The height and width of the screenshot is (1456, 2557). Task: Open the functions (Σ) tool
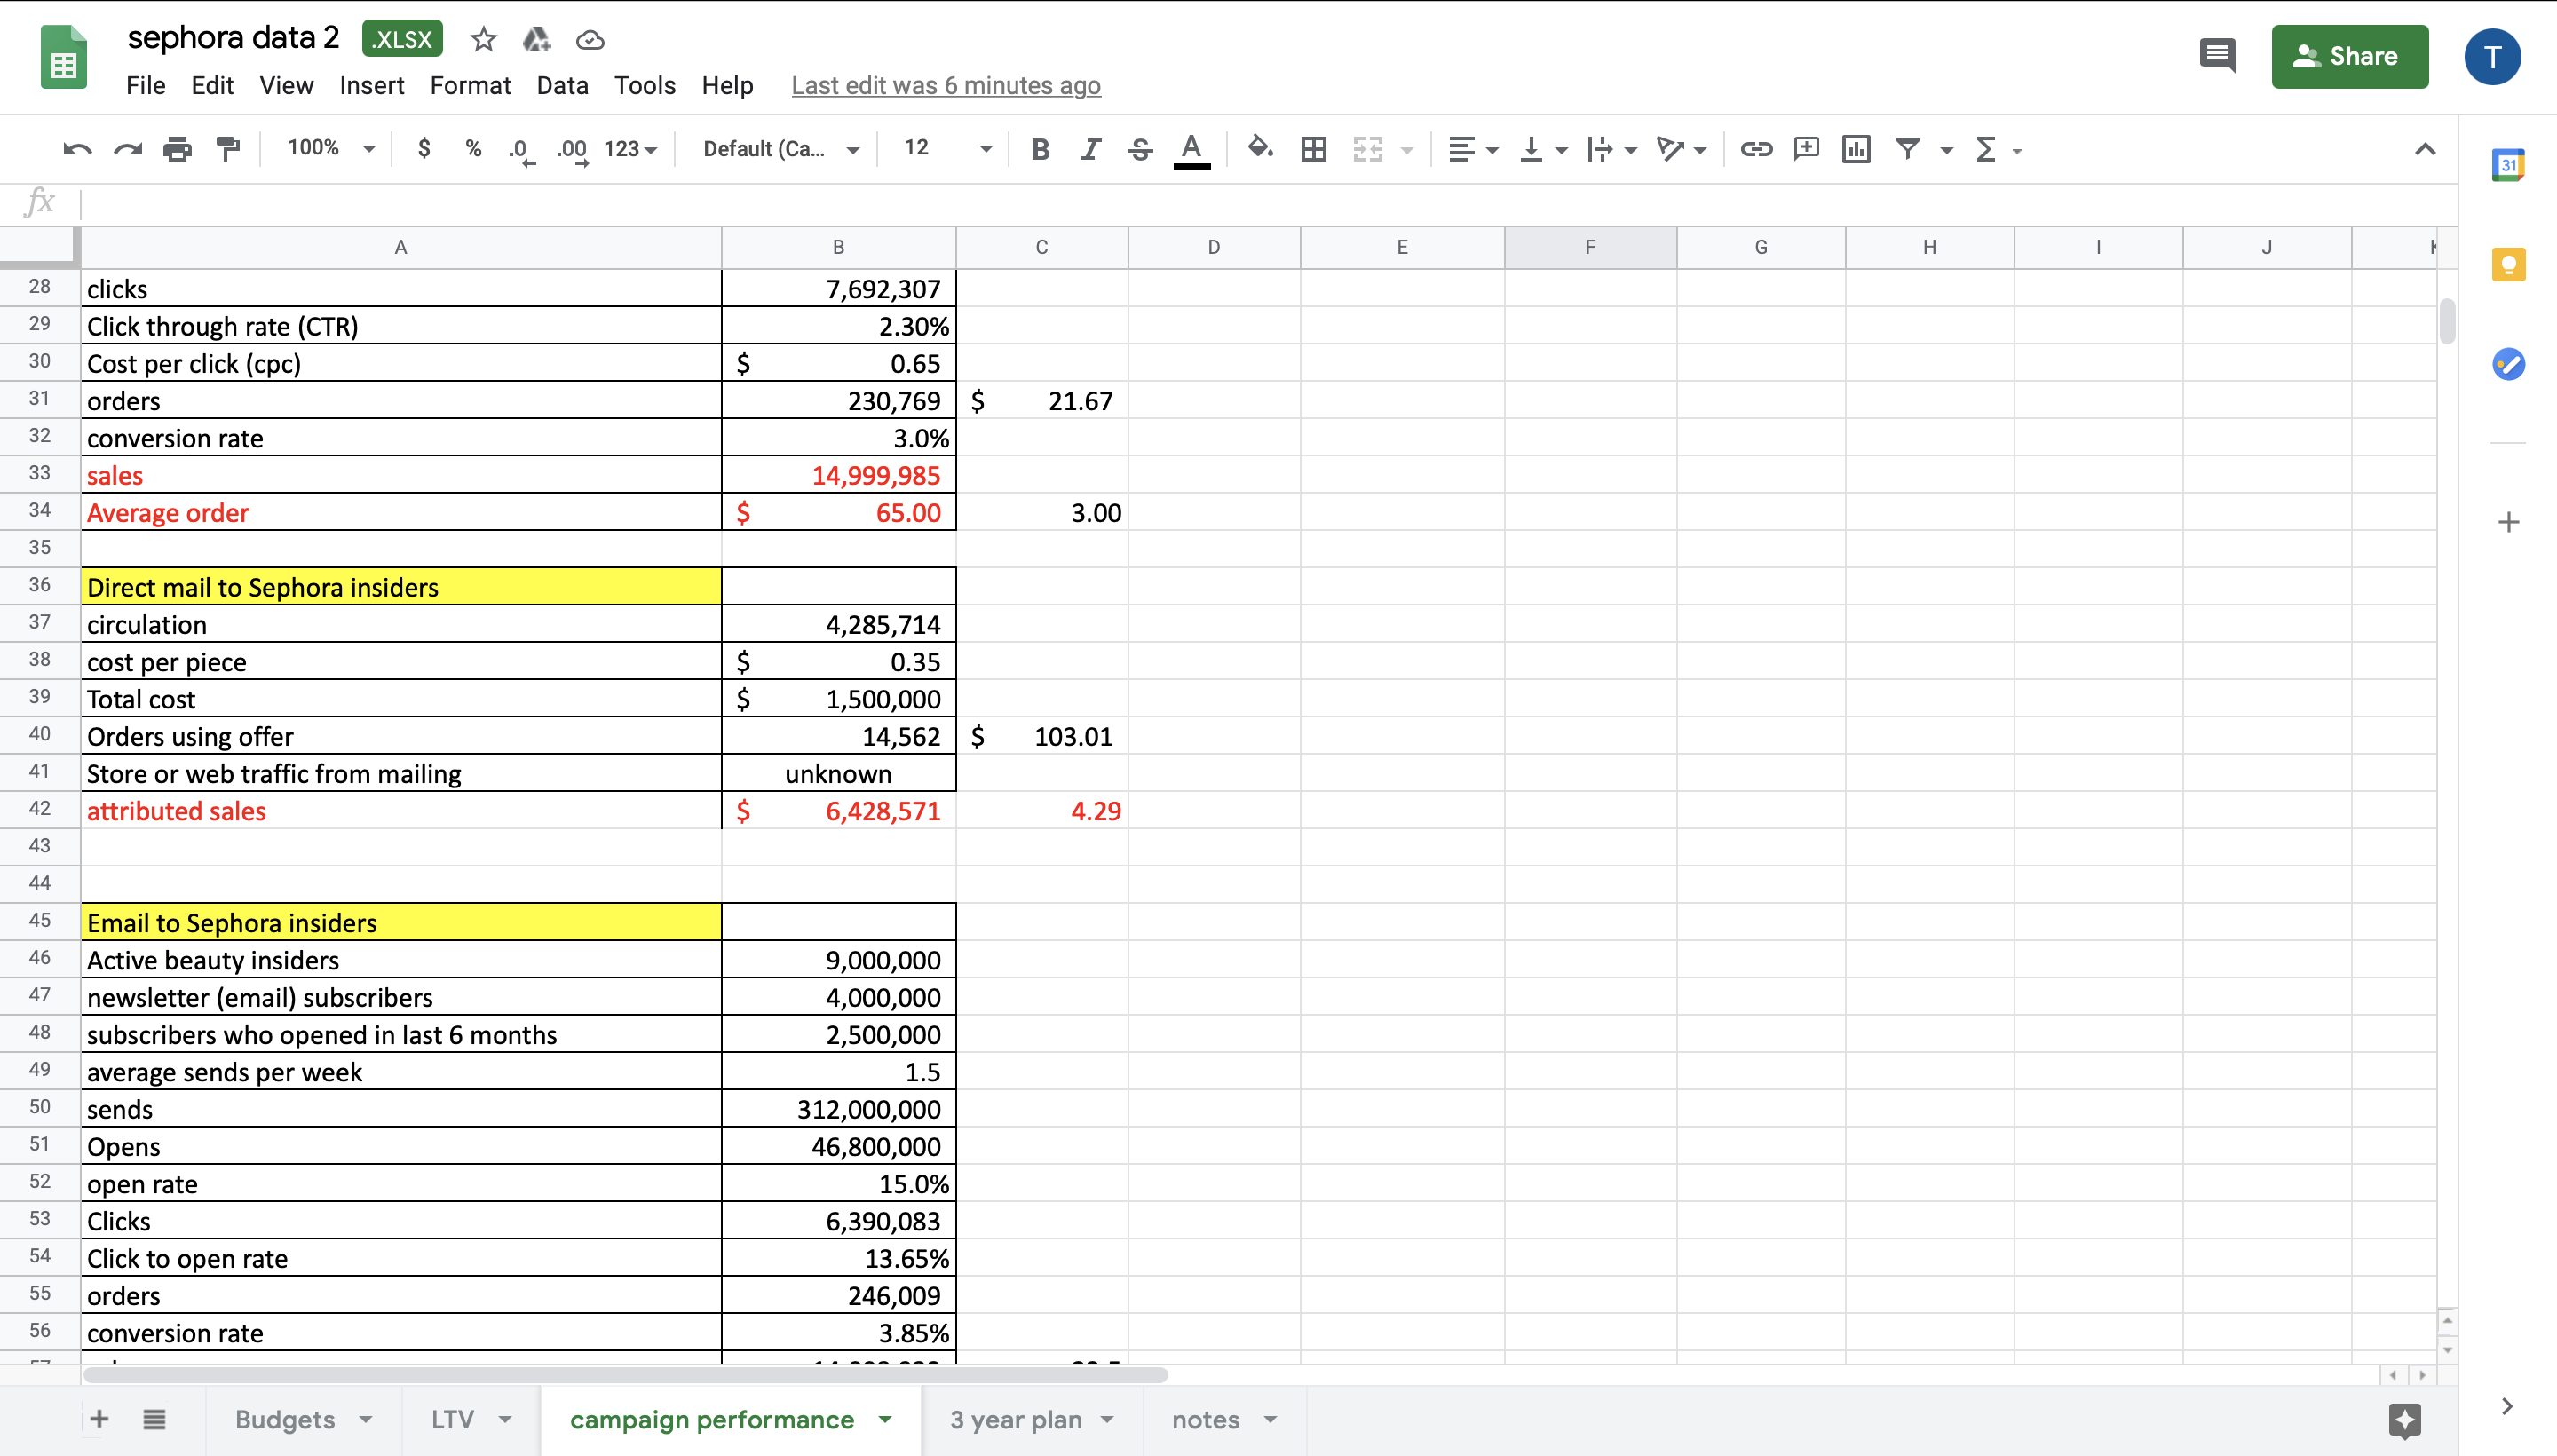[1985, 148]
